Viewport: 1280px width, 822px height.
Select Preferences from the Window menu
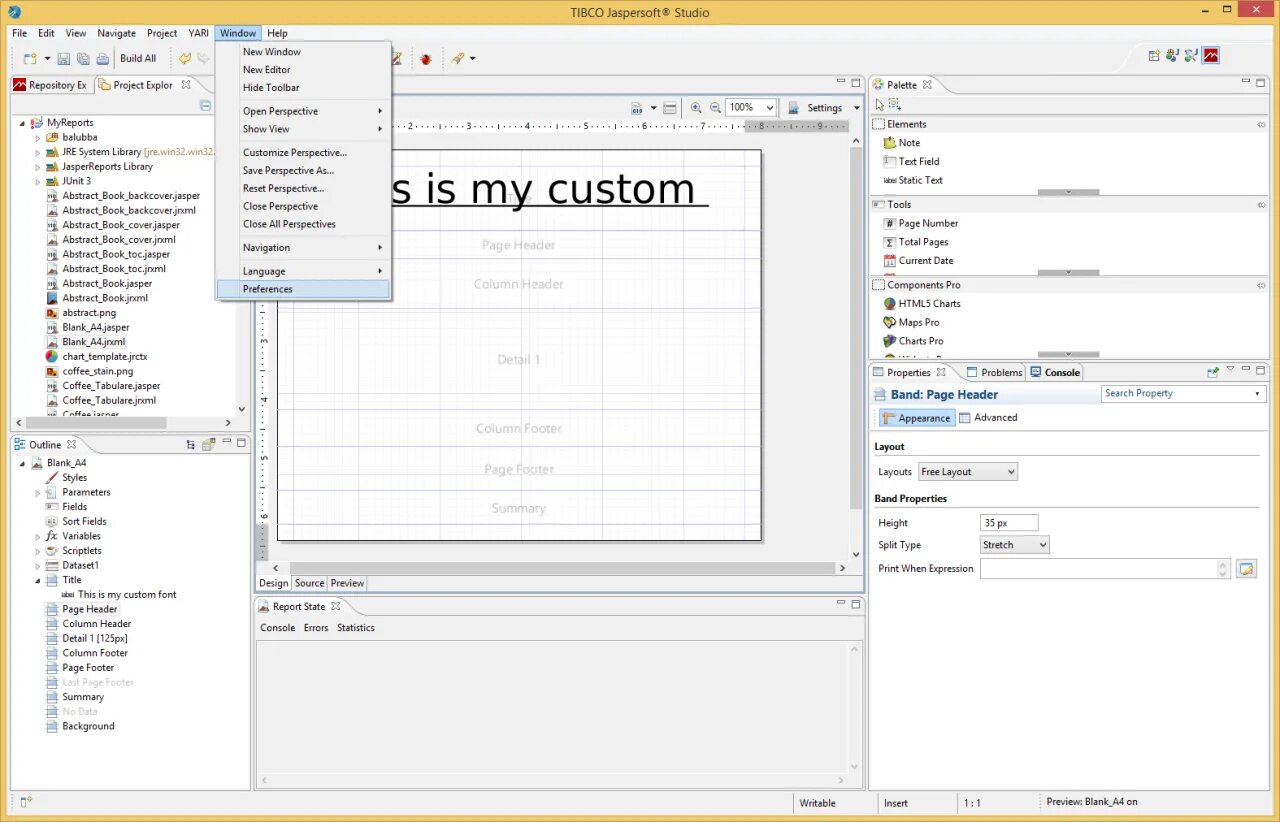click(x=267, y=288)
